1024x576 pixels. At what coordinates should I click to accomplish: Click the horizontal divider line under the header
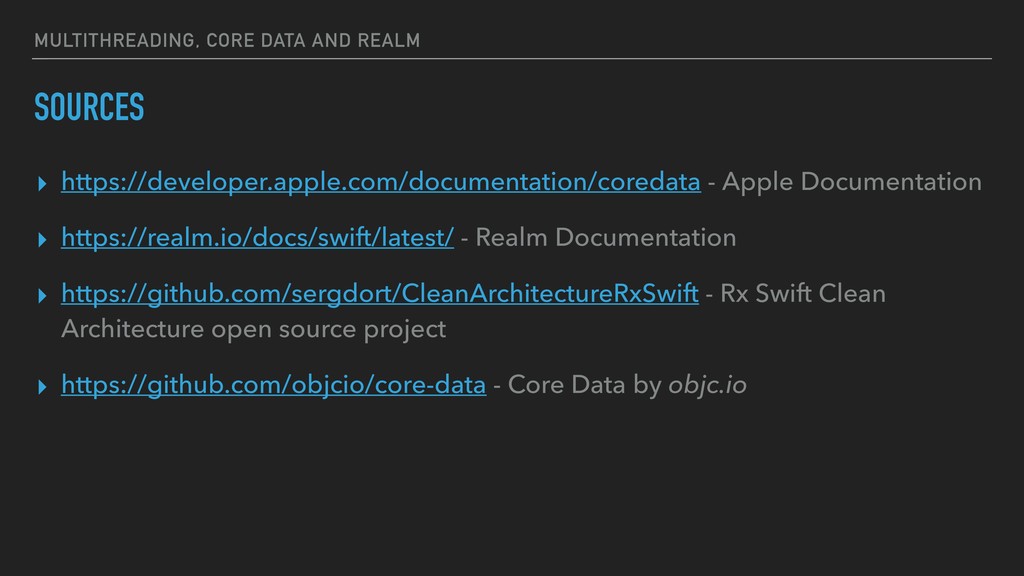(512, 59)
